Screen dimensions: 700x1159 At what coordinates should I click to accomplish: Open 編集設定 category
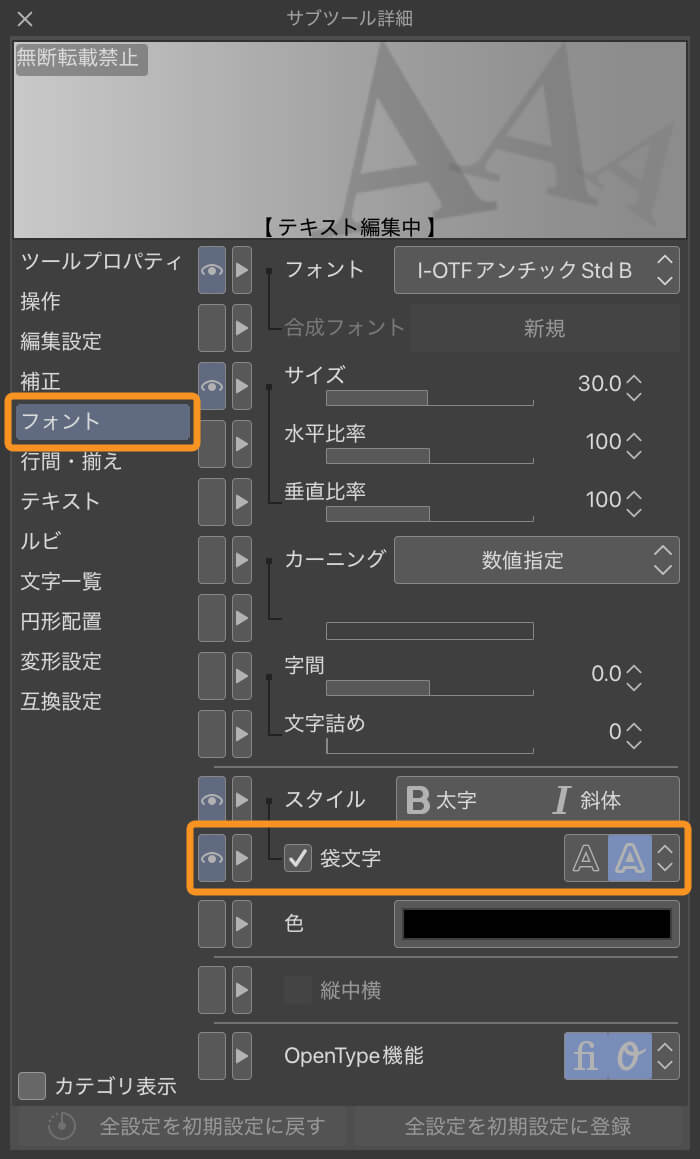coord(61,341)
